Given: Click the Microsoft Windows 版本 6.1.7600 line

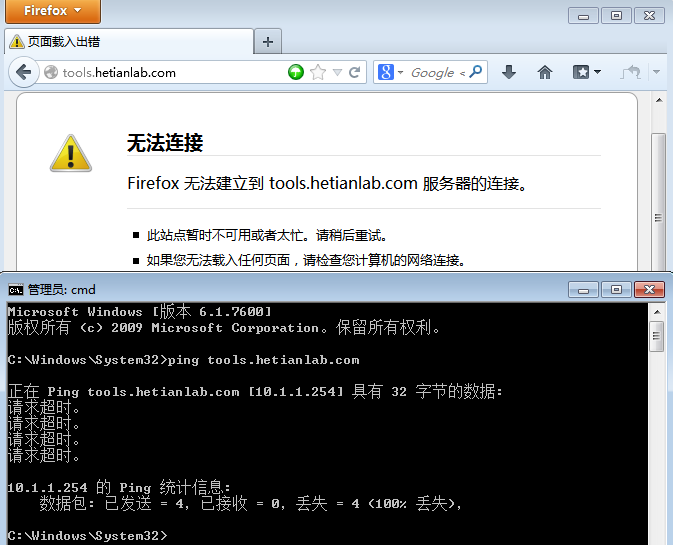Looking at the screenshot, I should click(139, 312).
